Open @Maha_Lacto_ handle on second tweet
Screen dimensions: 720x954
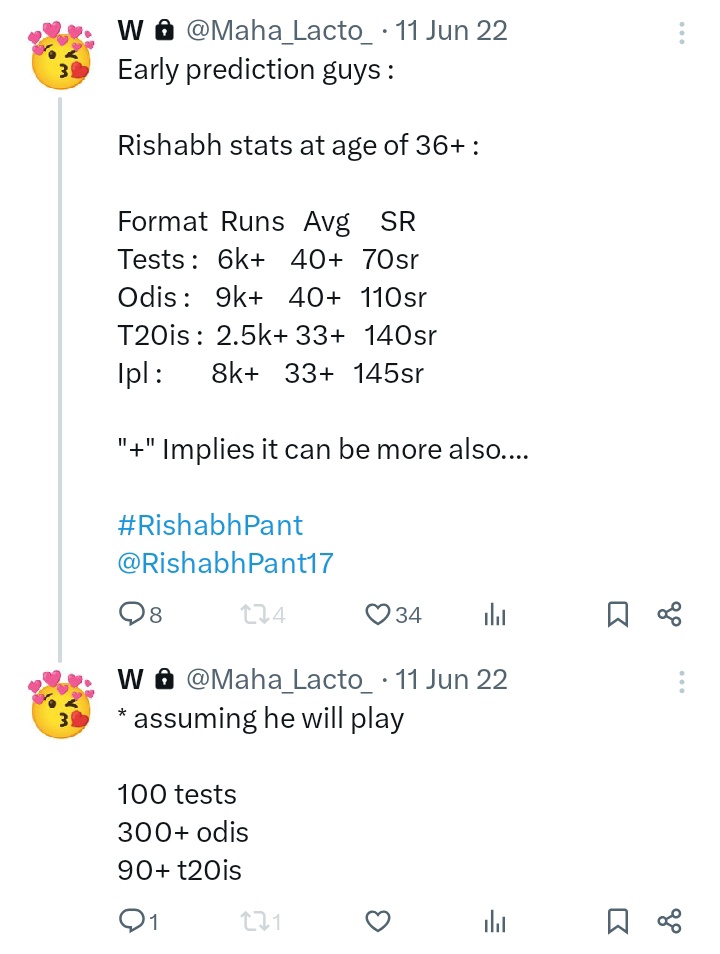click(x=279, y=680)
